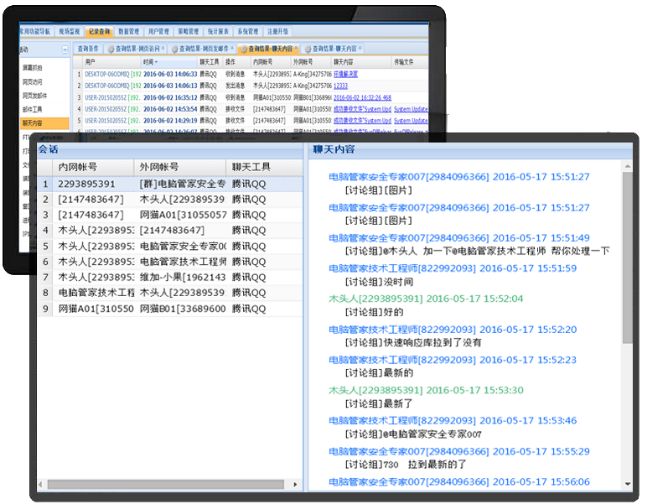The width and height of the screenshot is (648, 504).
Task: Open the 12333 chat content link
Action: (x=341, y=86)
